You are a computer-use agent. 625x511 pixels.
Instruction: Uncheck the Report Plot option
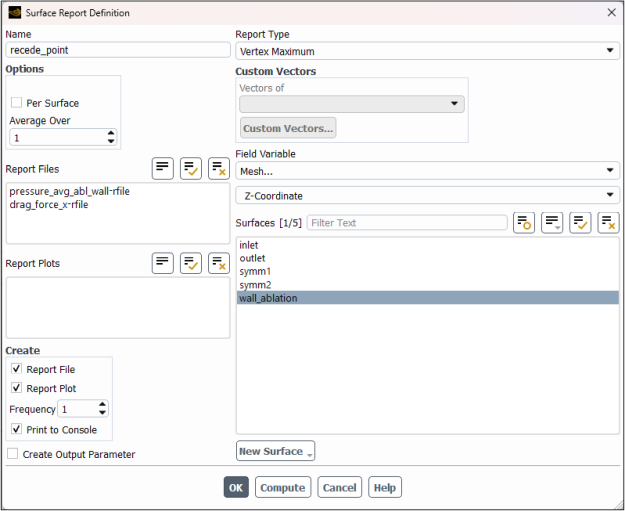[17, 389]
